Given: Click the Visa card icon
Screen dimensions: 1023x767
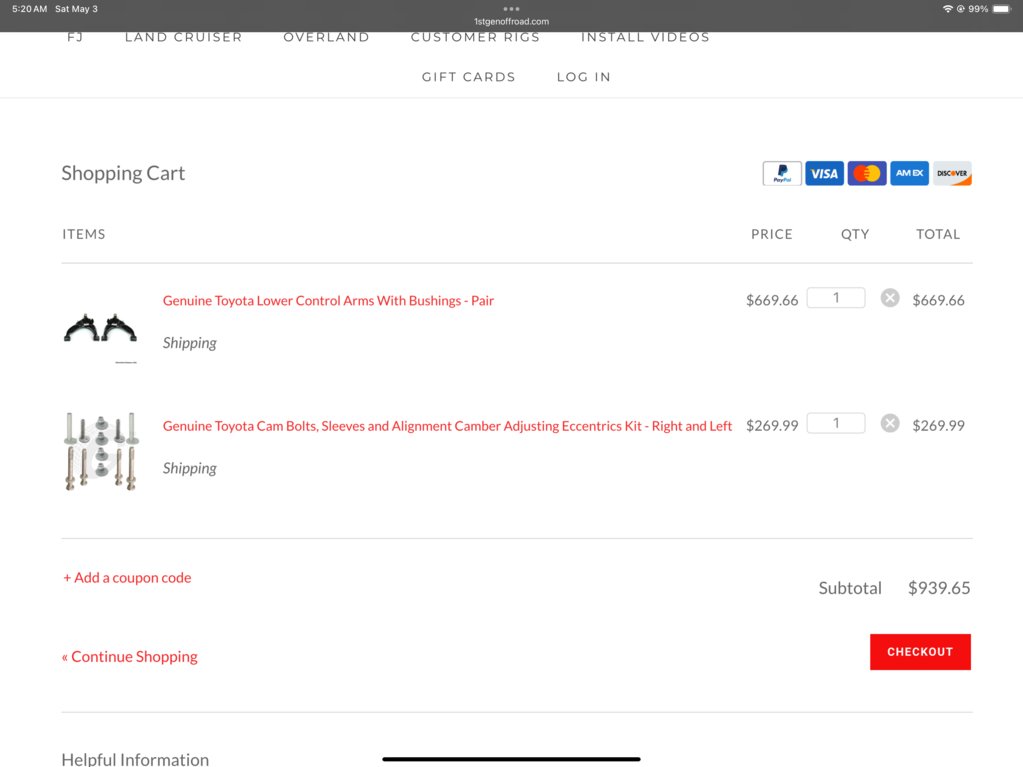Looking at the screenshot, I should [824, 173].
